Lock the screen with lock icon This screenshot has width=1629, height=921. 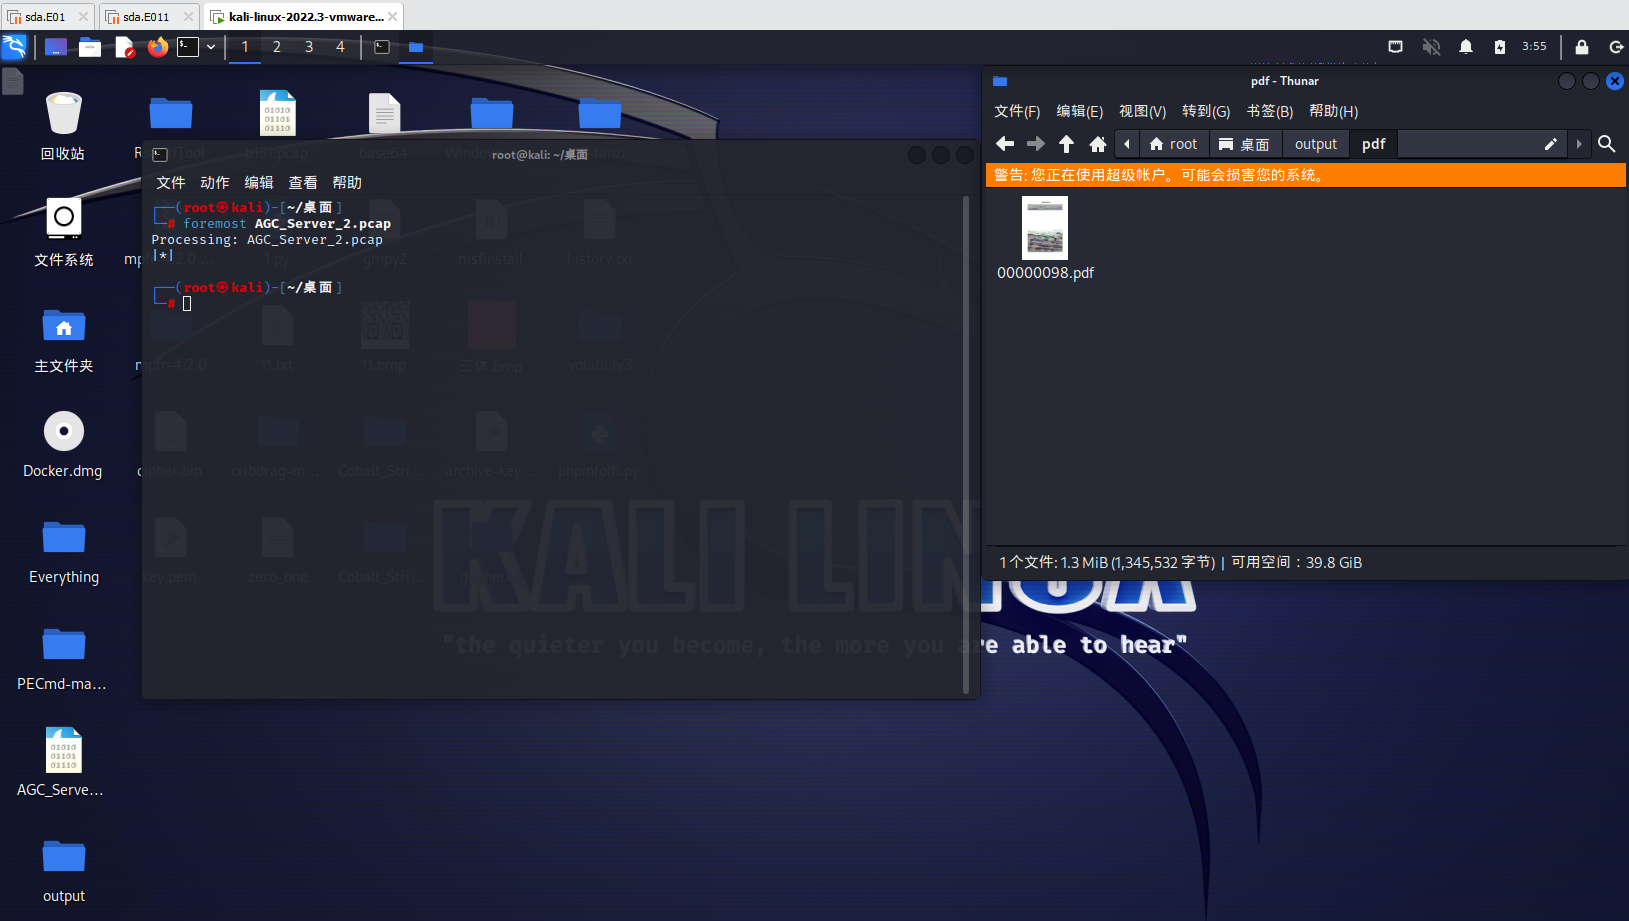[1582, 47]
